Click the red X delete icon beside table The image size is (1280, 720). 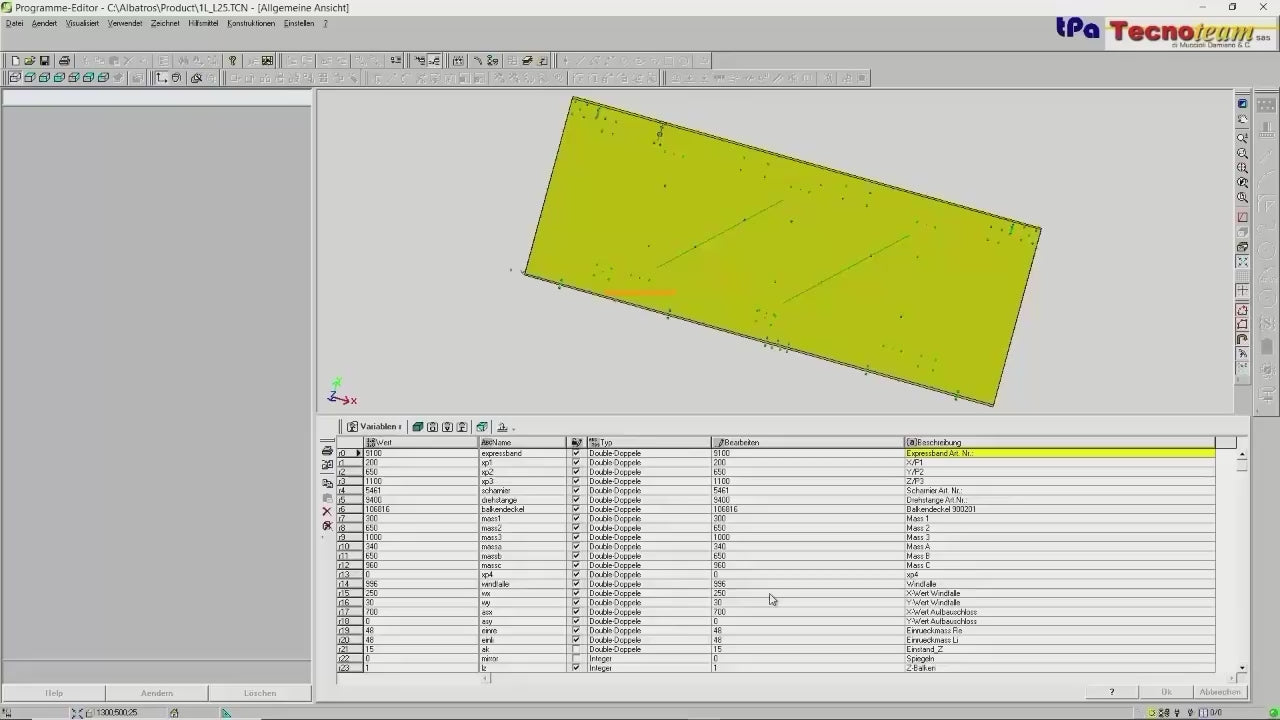(327, 511)
